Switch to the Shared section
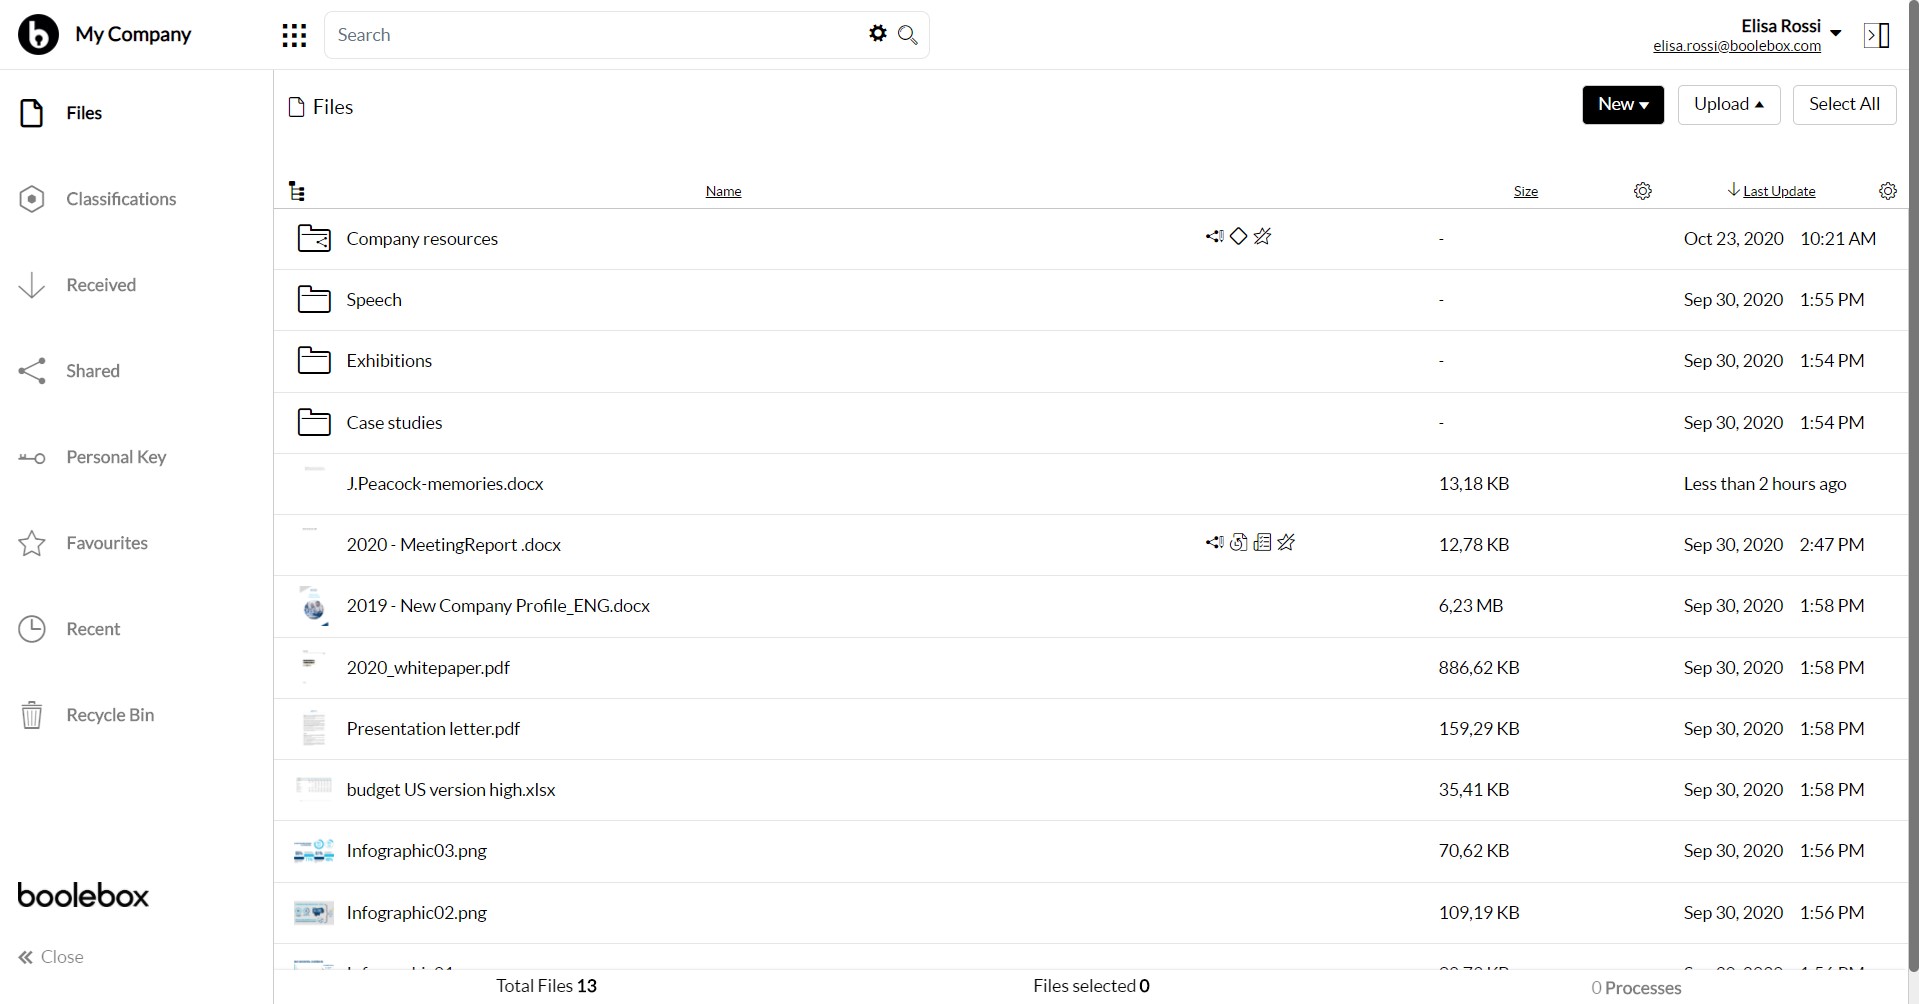 (x=31, y=370)
